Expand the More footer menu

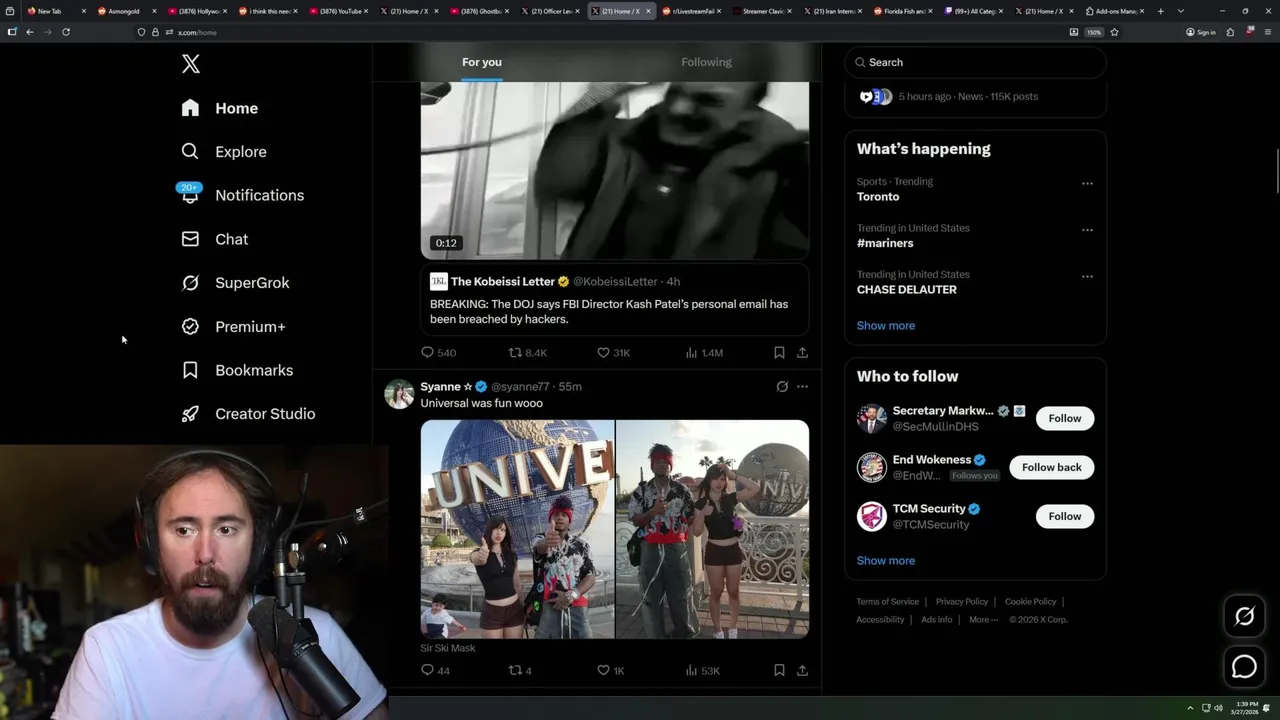tap(983, 620)
